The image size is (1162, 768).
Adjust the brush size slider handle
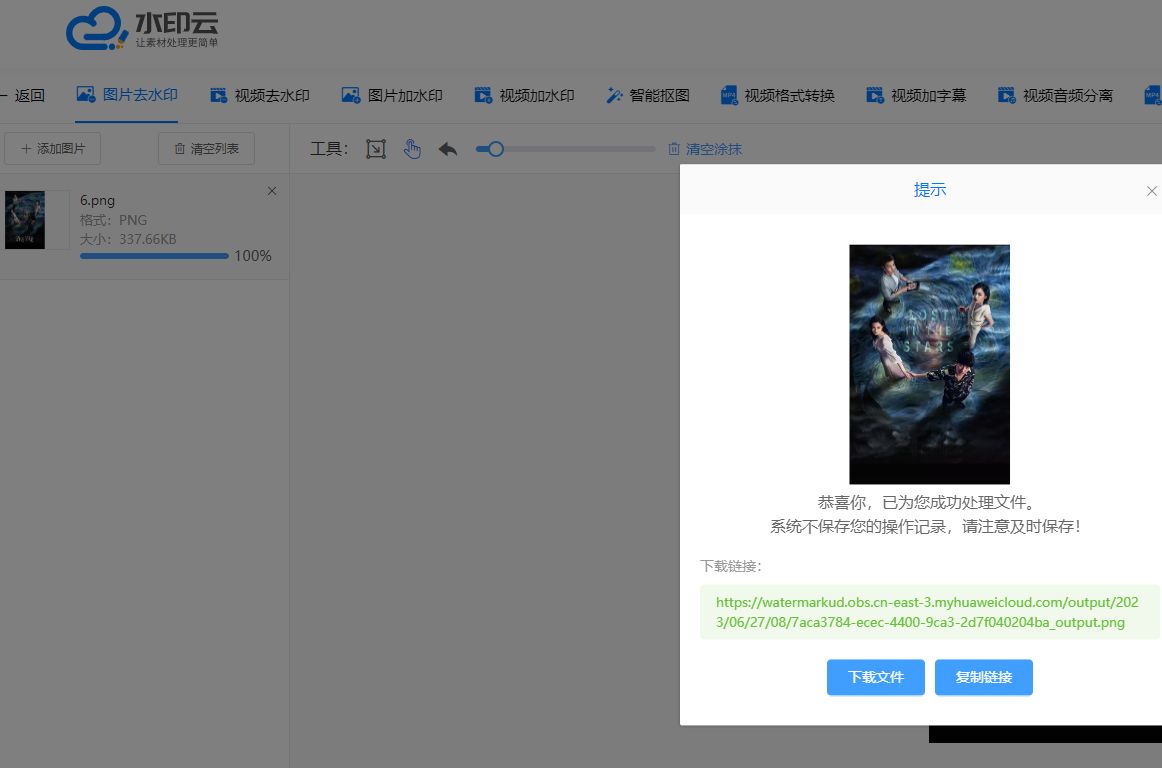click(496, 149)
